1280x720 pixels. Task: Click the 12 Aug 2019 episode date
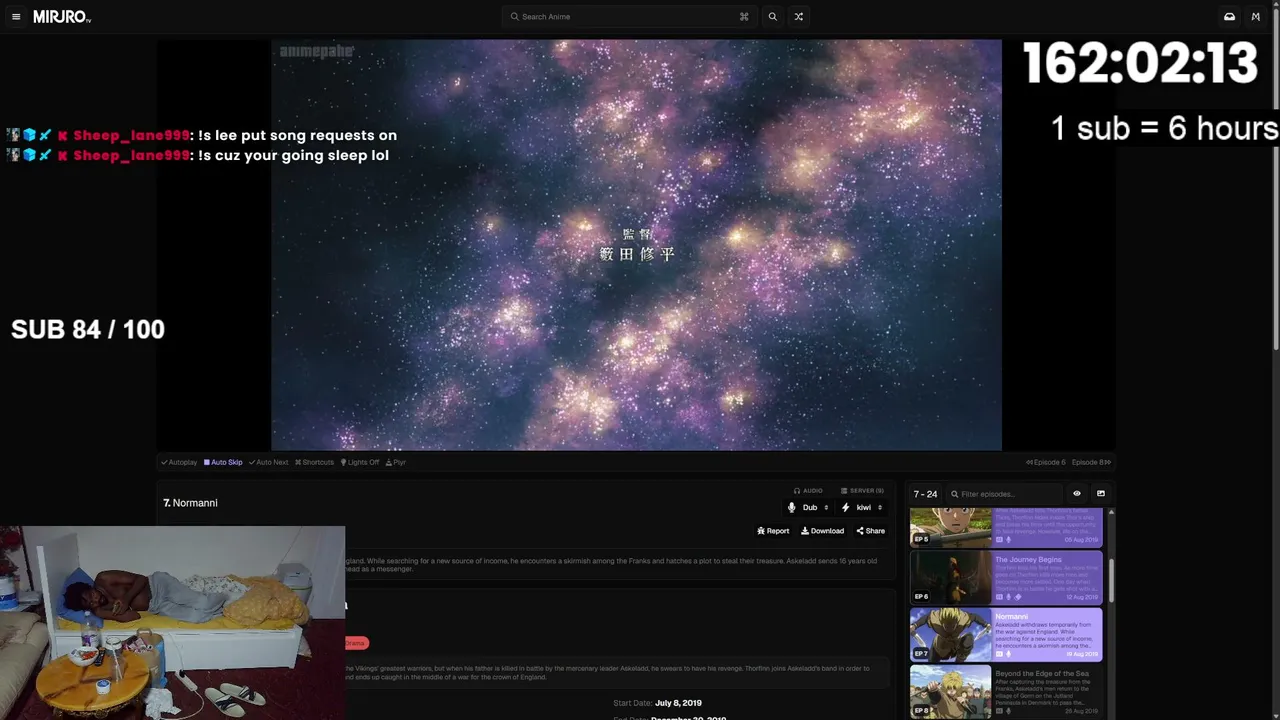click(1082, 597)
